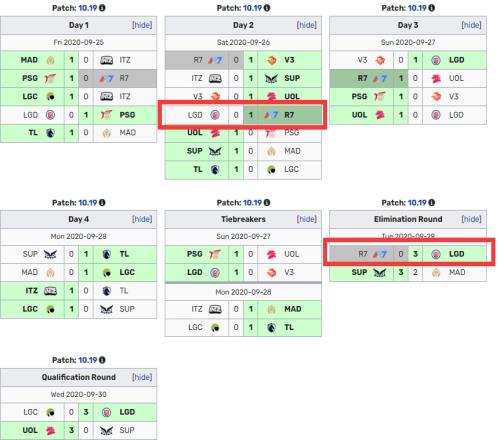Click MAD team logo in Day 1 first match
This screenshot has width=500, height=440.
(50, 60)
